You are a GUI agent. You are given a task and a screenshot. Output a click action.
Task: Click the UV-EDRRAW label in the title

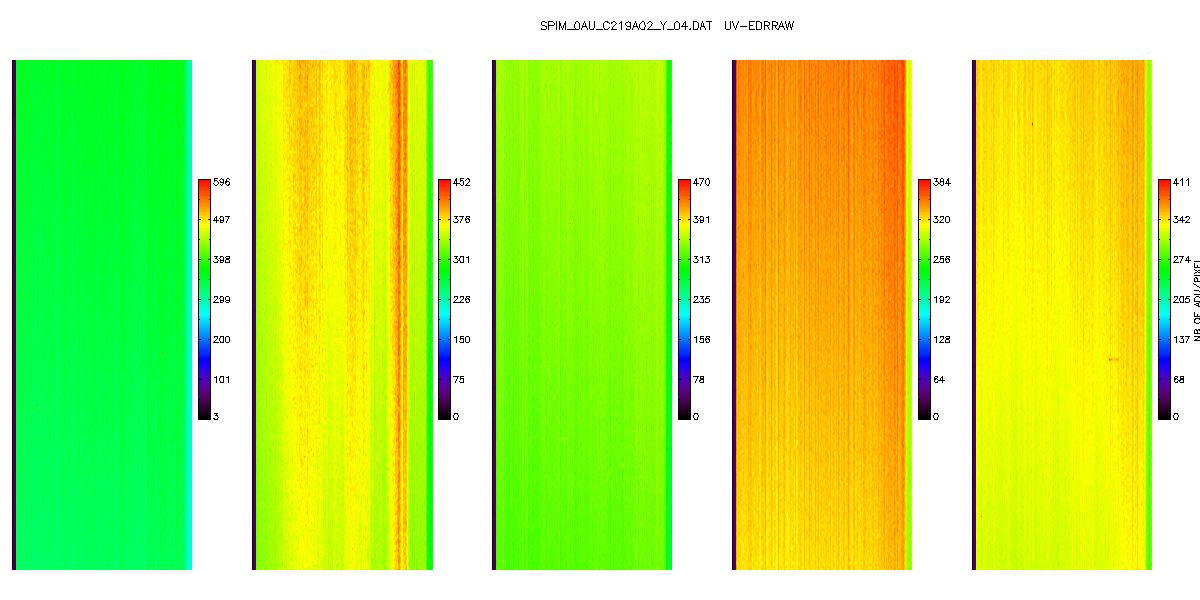[758, 26]
